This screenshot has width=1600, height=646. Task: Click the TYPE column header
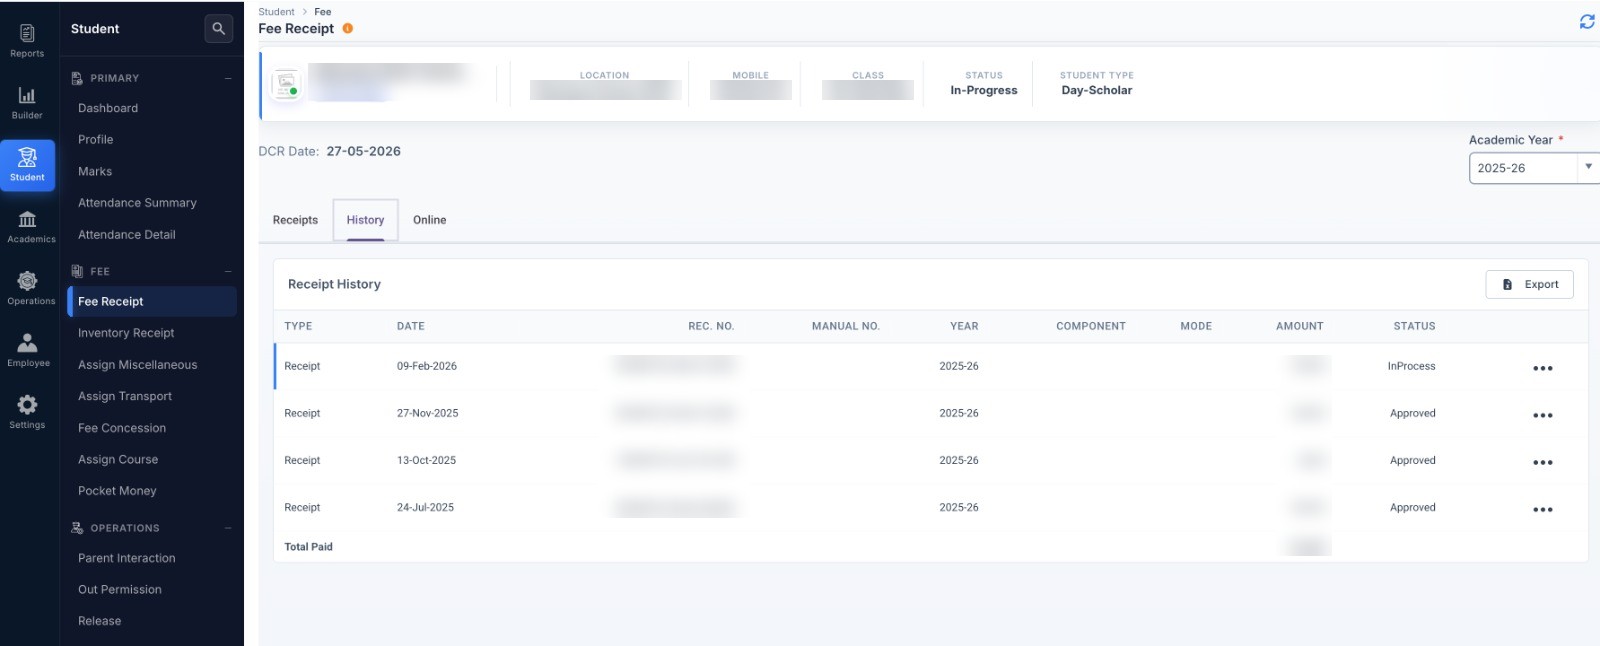(x=298, y=326)
